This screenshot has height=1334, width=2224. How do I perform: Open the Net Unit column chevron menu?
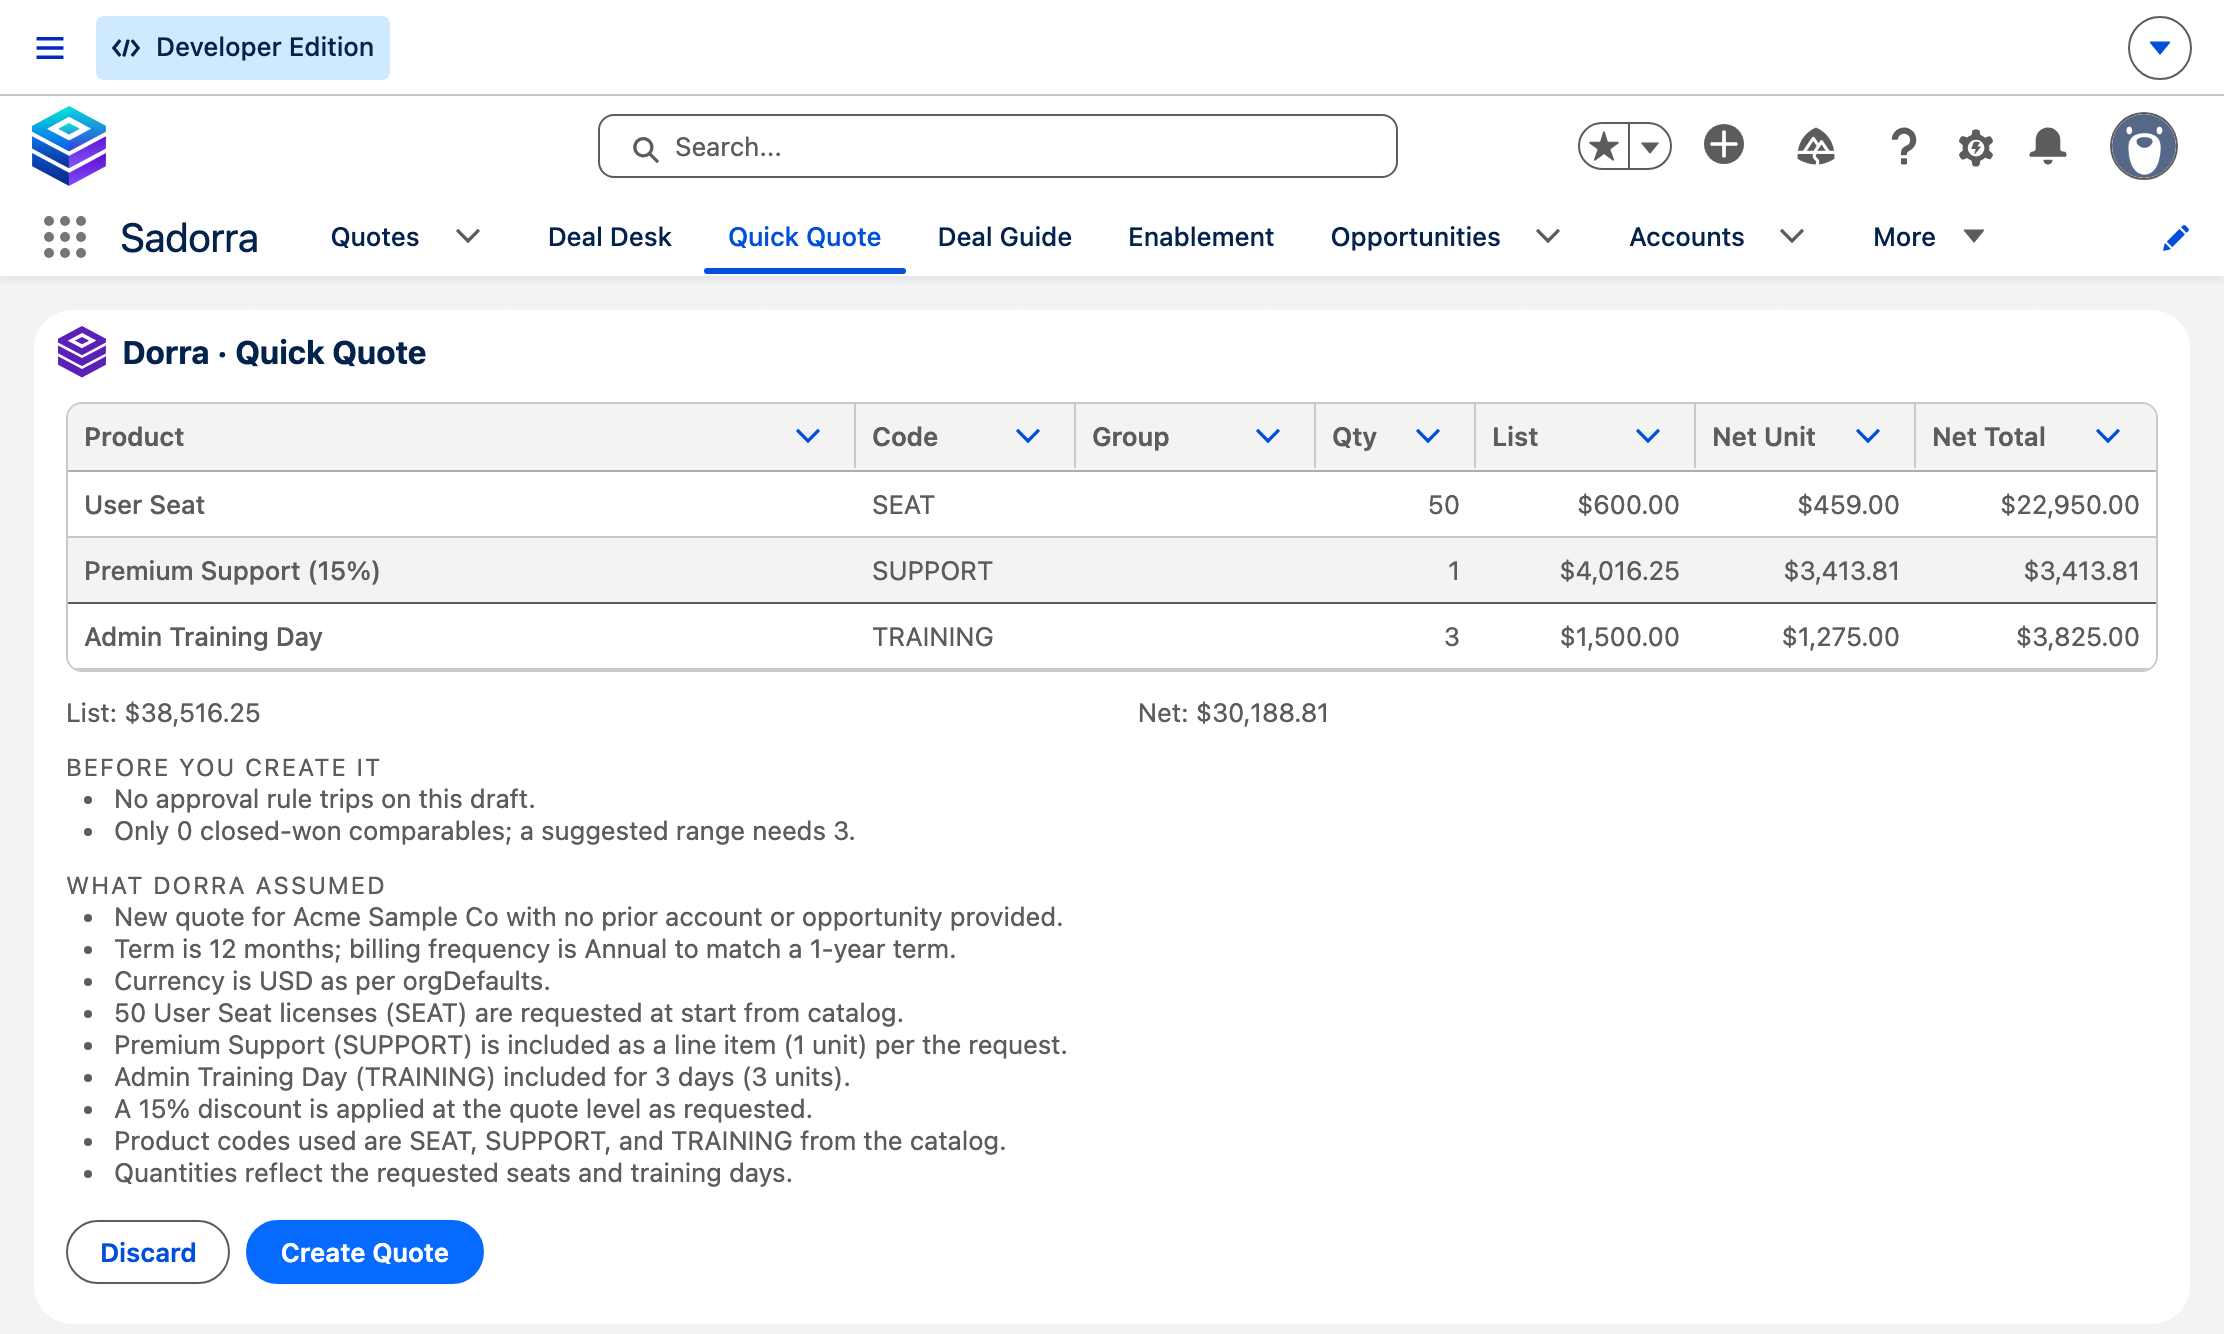point(1868,436)
